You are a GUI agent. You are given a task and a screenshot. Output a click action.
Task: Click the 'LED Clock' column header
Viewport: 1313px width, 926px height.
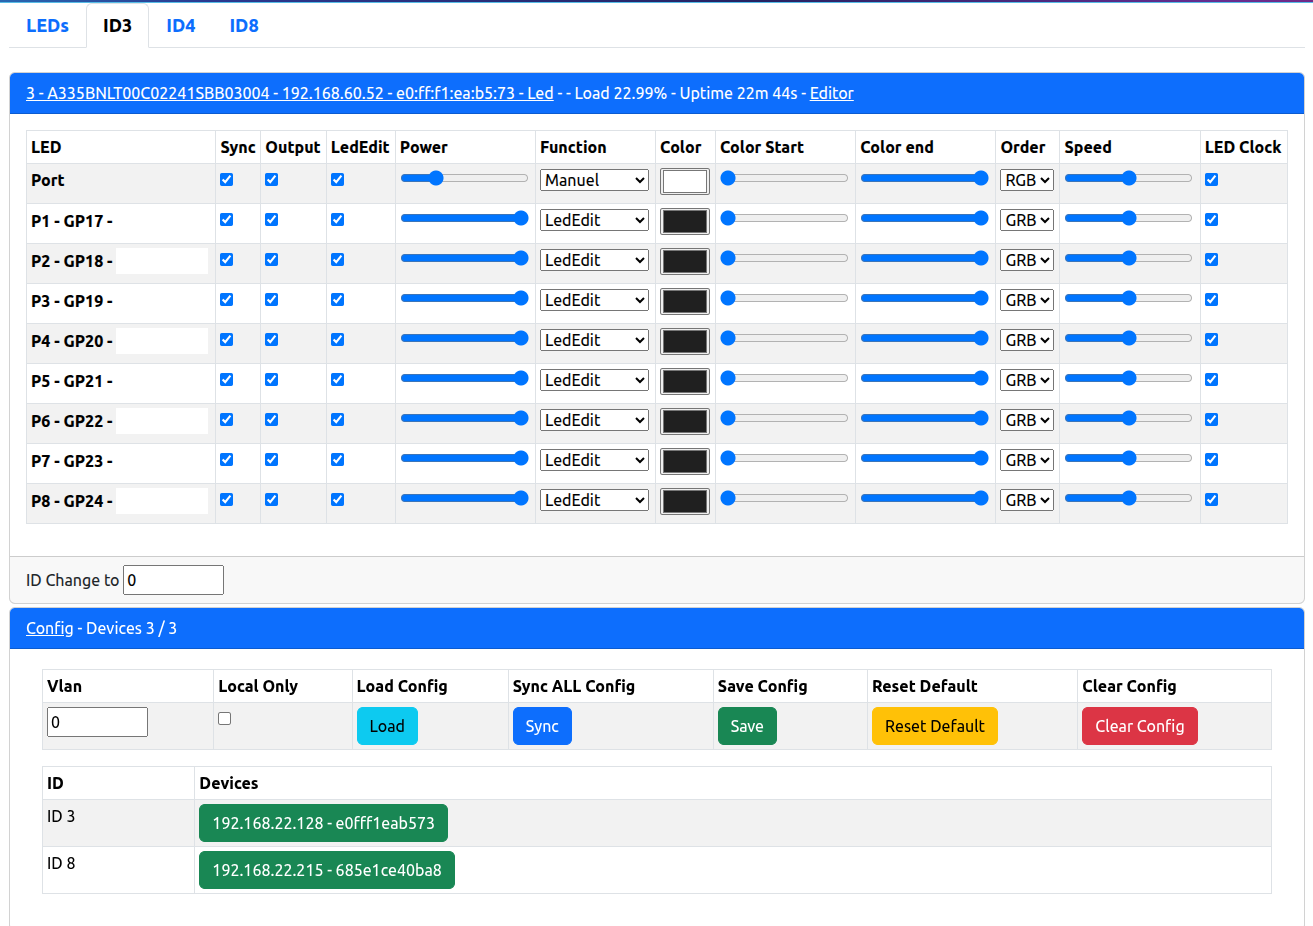pos(1243,147)
